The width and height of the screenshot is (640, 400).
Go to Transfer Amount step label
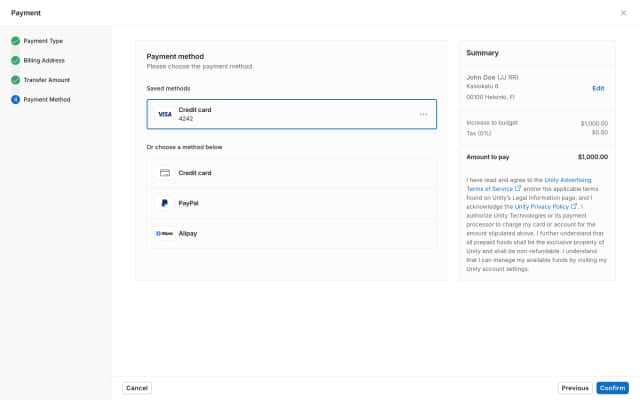tap(47, 80)
